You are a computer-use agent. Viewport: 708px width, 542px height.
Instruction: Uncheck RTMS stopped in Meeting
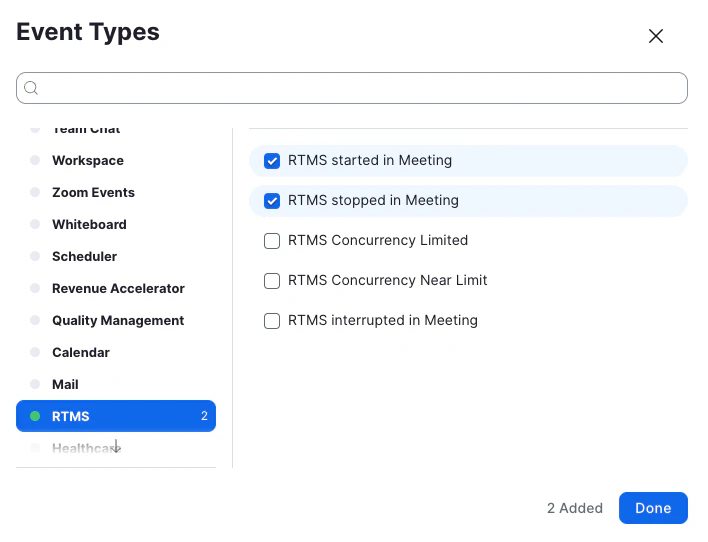click(x=272, y=201)
